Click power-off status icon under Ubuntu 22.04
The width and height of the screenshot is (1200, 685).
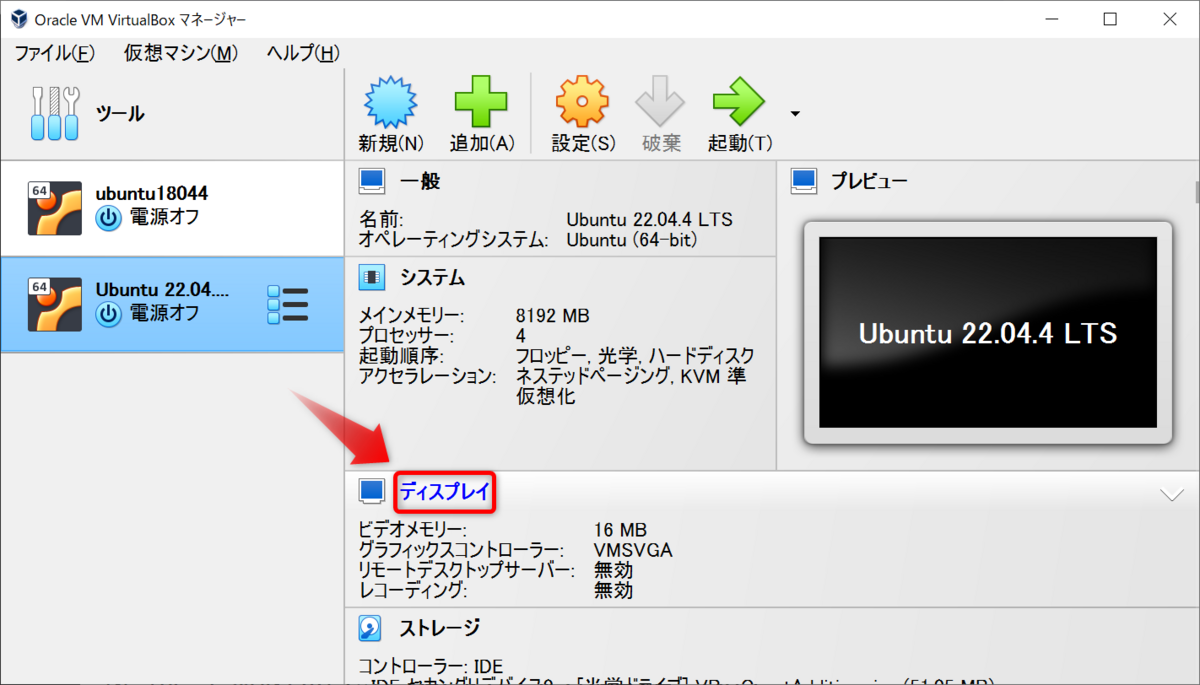[108, 314]
